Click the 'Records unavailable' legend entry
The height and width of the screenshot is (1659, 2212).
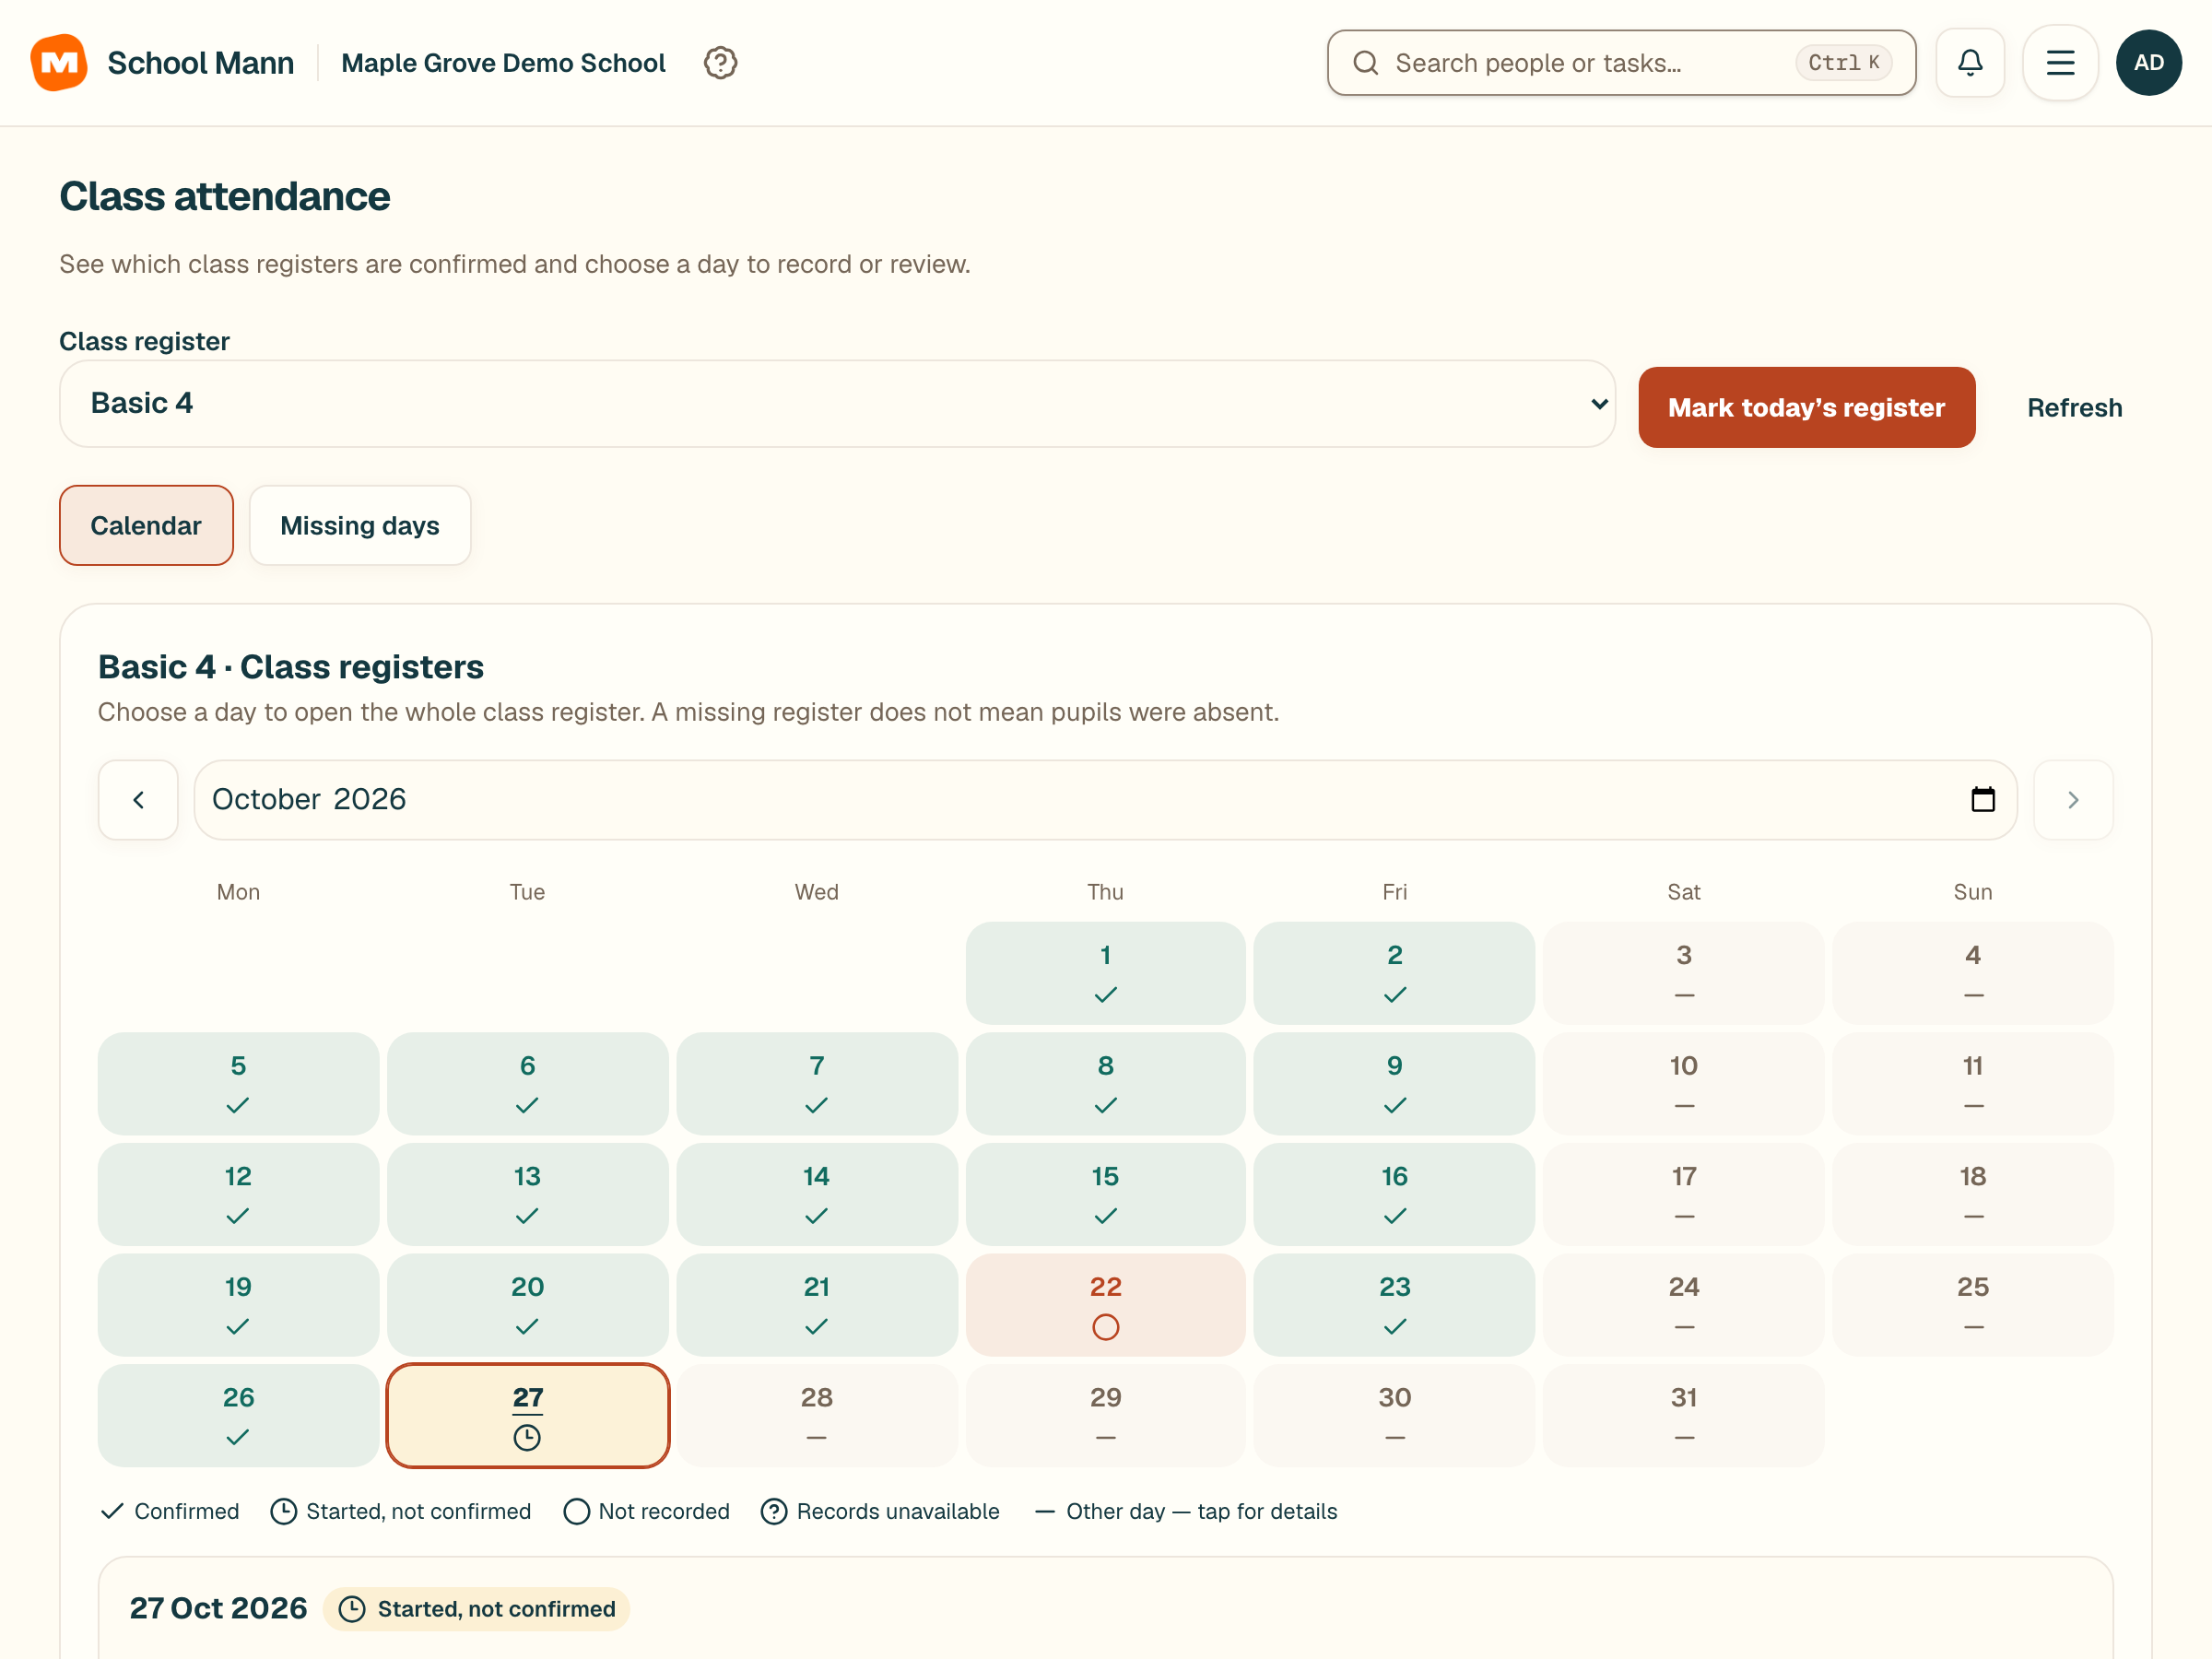pos(880,1511)
